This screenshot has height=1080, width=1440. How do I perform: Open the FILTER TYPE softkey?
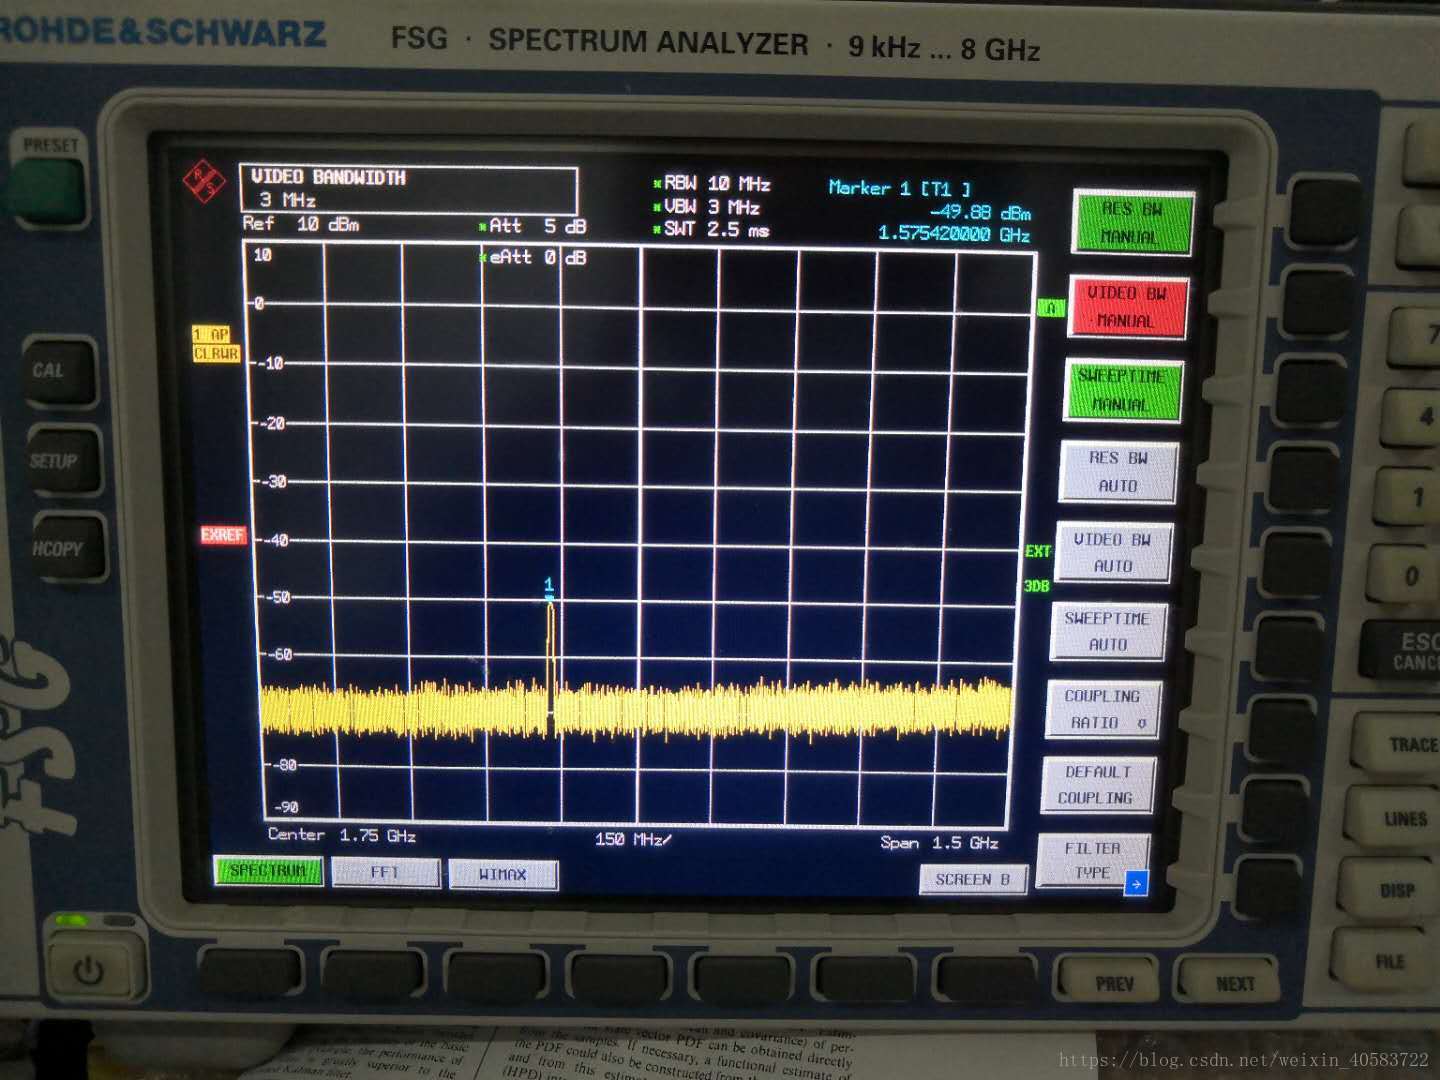pos(1093,860)
